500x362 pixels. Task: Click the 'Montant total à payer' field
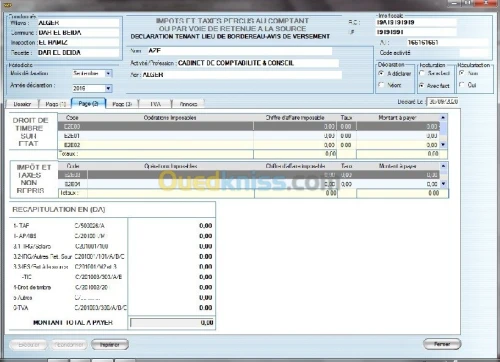(x=172, y=323)
